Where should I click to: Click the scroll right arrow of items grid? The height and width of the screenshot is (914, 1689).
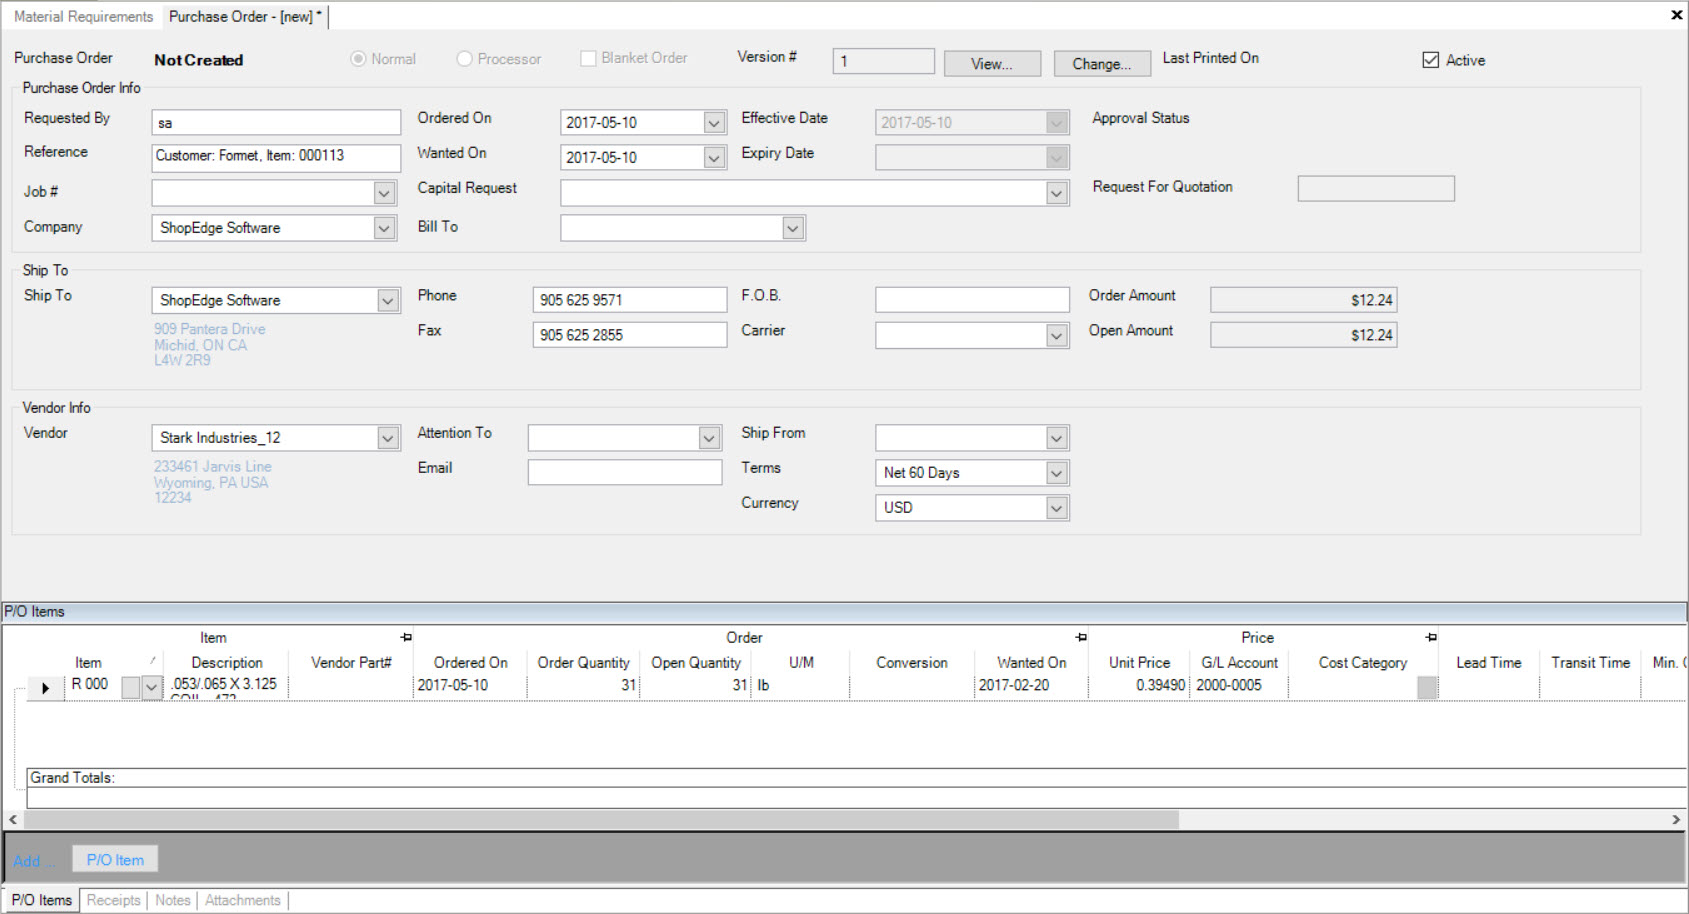coord(1676,819)
